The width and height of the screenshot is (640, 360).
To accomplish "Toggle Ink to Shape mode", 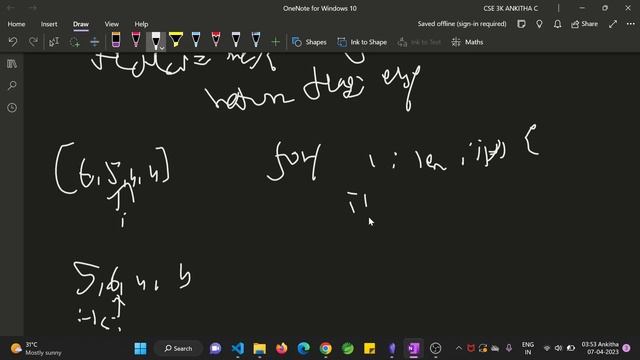I will [x=362, y=42].
